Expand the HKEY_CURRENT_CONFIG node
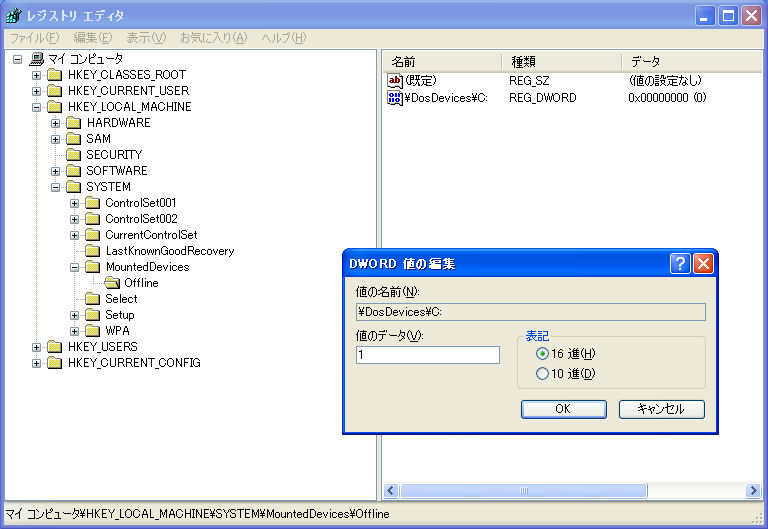The image size is (768, 529). [36, 363]
